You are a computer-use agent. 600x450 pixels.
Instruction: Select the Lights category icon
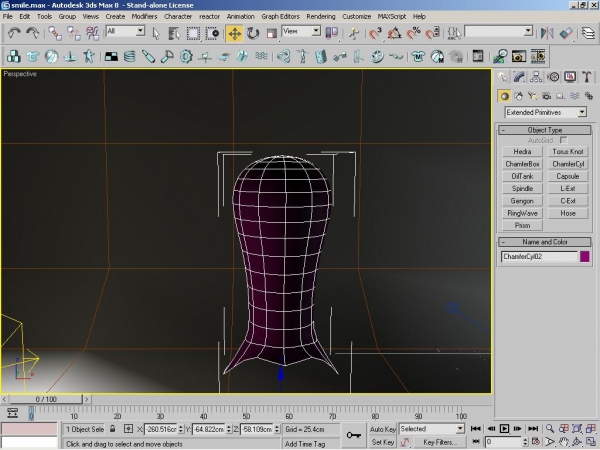(x=532, y=96)
